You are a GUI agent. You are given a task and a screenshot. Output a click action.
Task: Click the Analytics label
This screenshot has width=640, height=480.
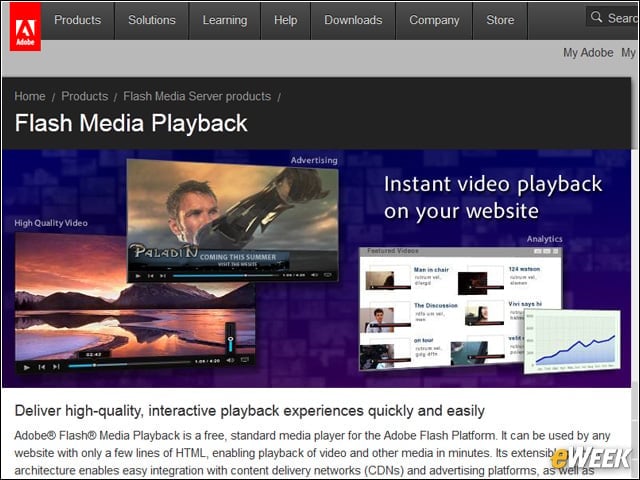[544, 239]
